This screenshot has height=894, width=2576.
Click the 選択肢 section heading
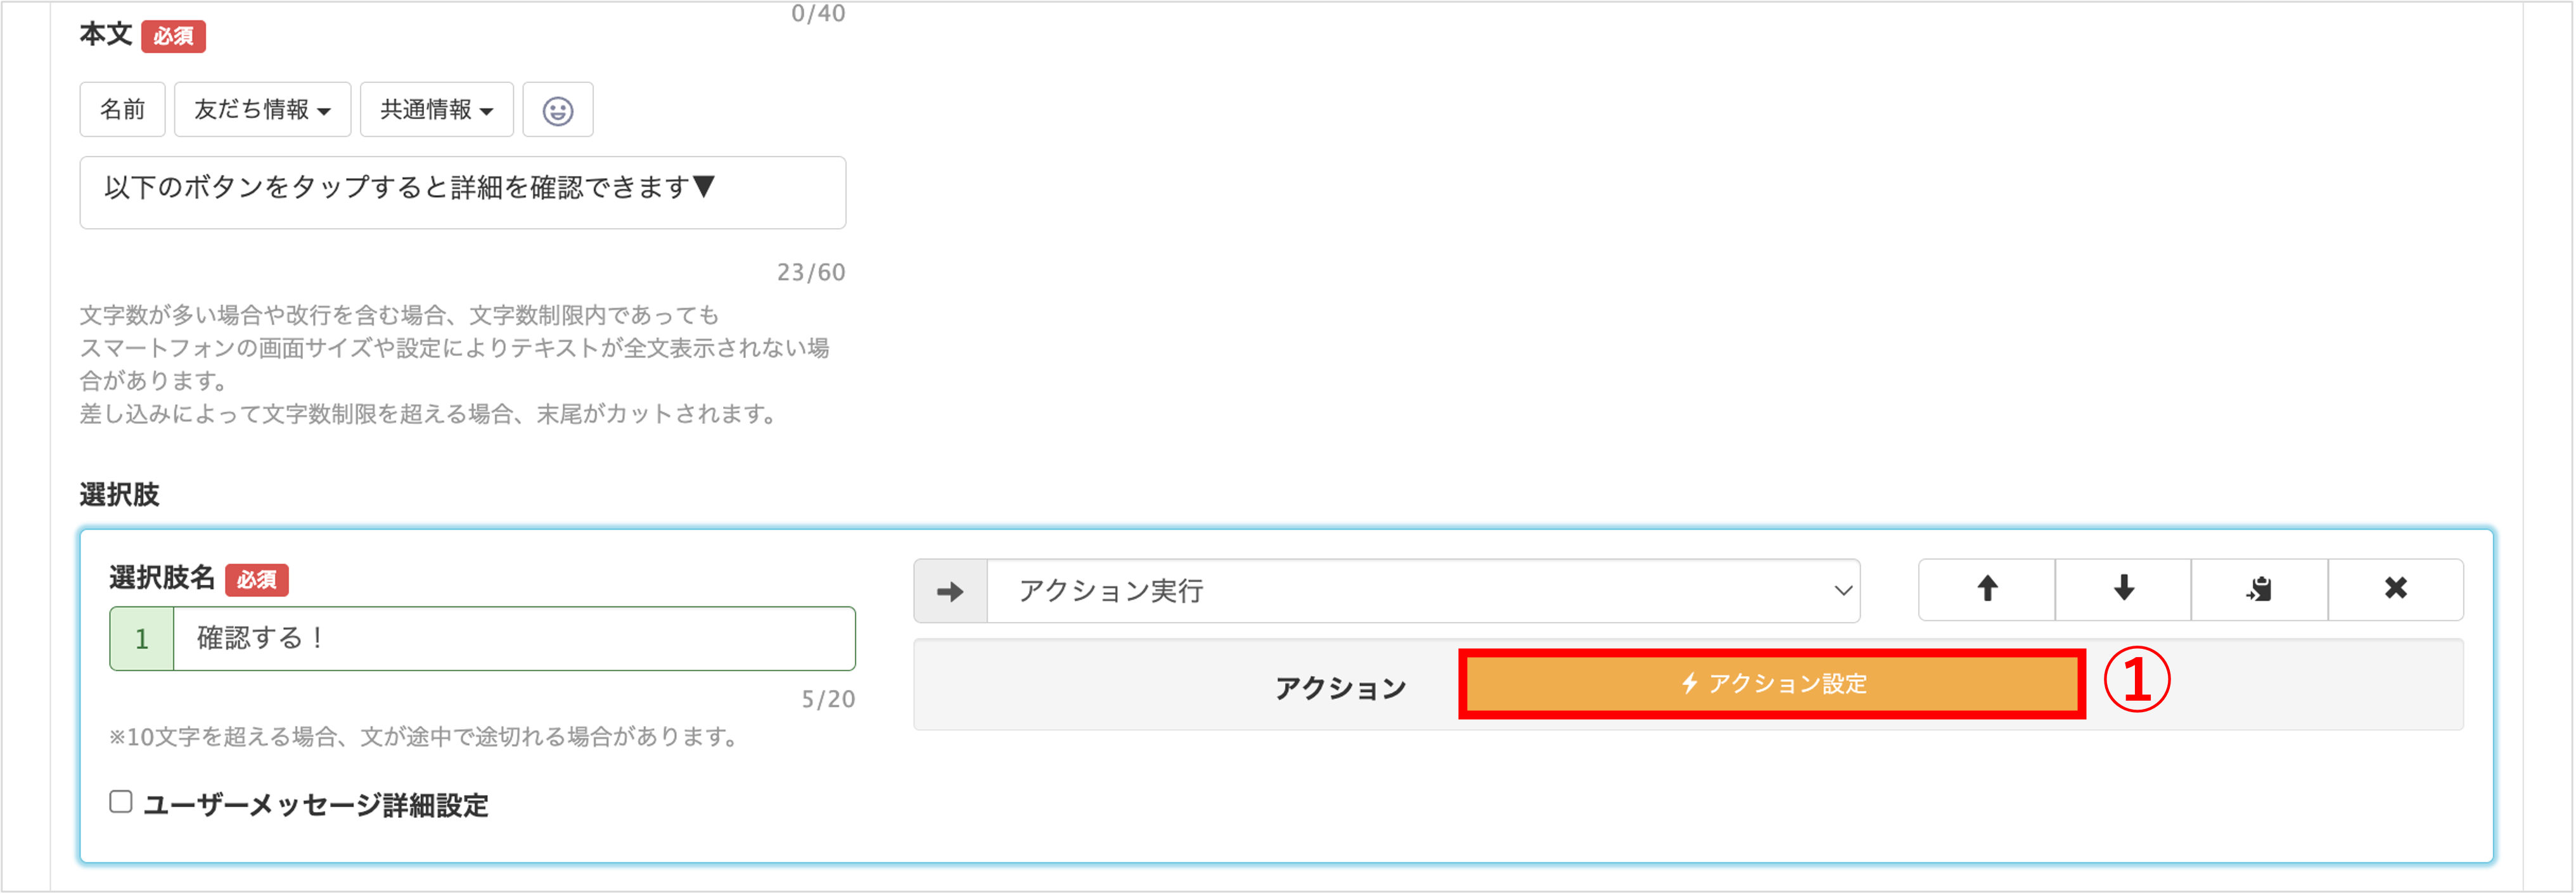point(119,495)
